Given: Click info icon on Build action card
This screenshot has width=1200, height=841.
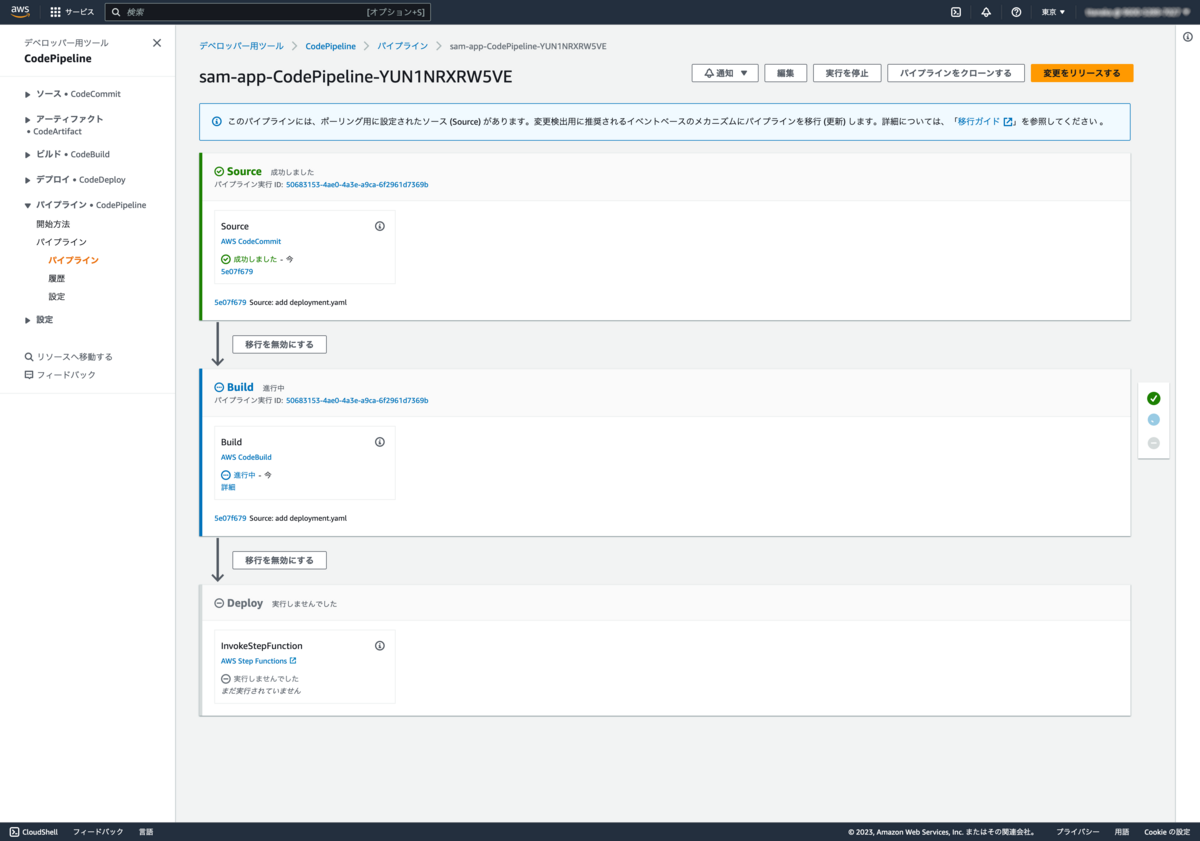Looking at the screenshot, I should click(380, 442).
